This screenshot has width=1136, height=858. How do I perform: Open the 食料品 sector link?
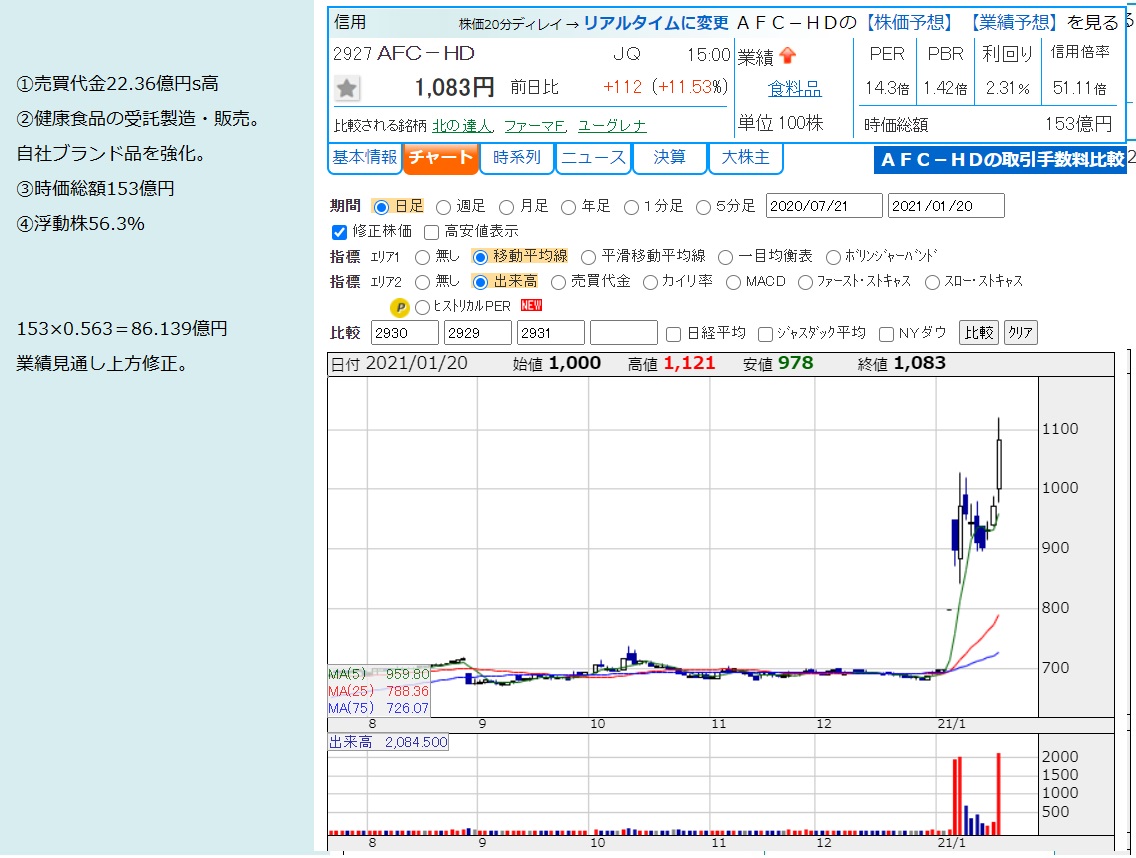[795, 89]
